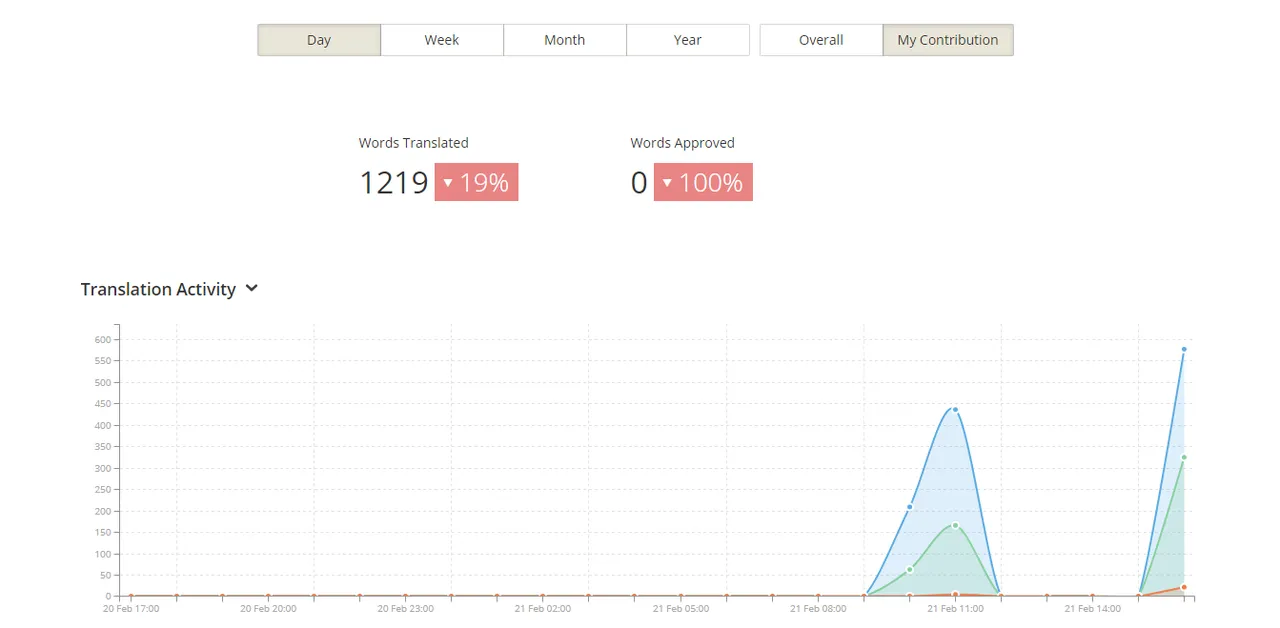
Task: Click the 20 Feb 23:00 axis label
Action: (405, 608)
